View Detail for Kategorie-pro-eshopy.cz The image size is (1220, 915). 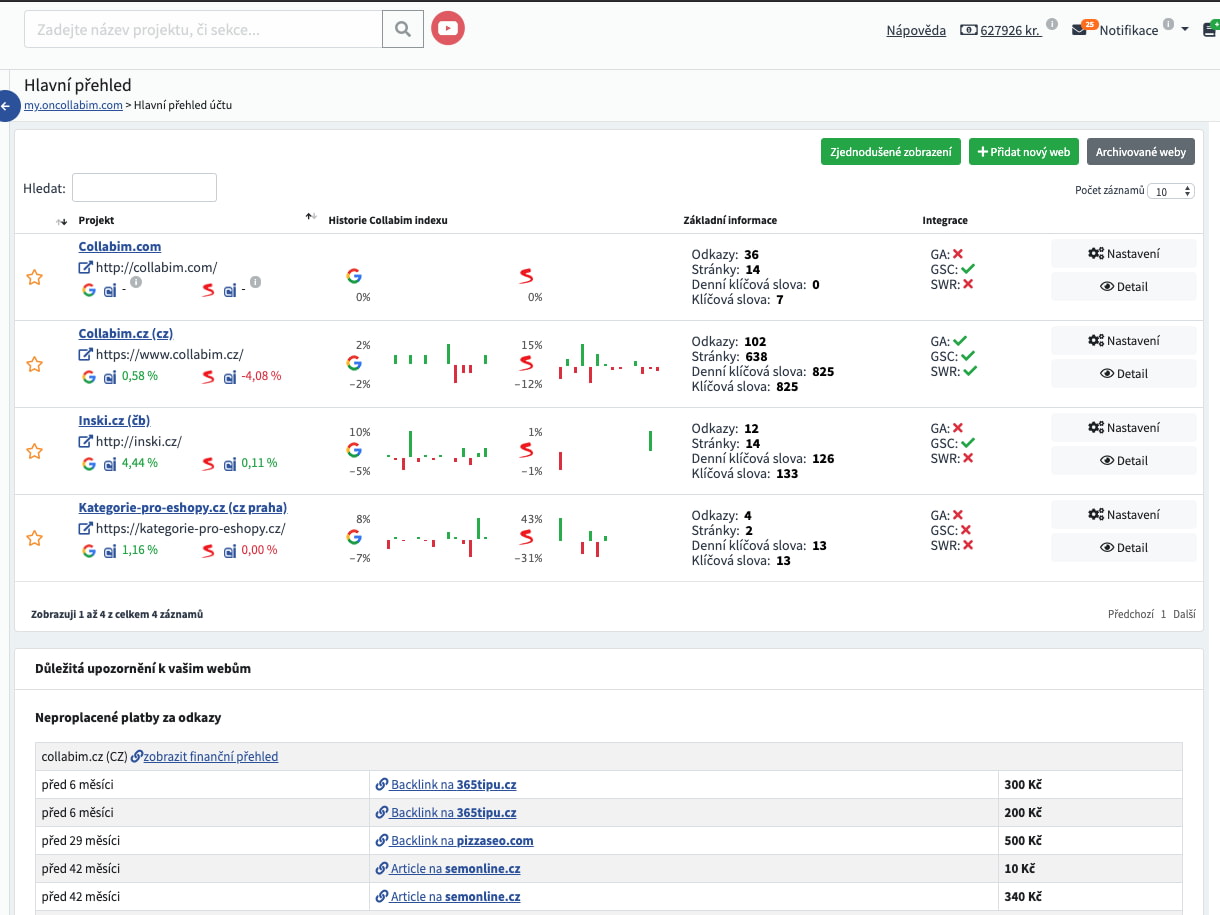tap(1124, 548)
